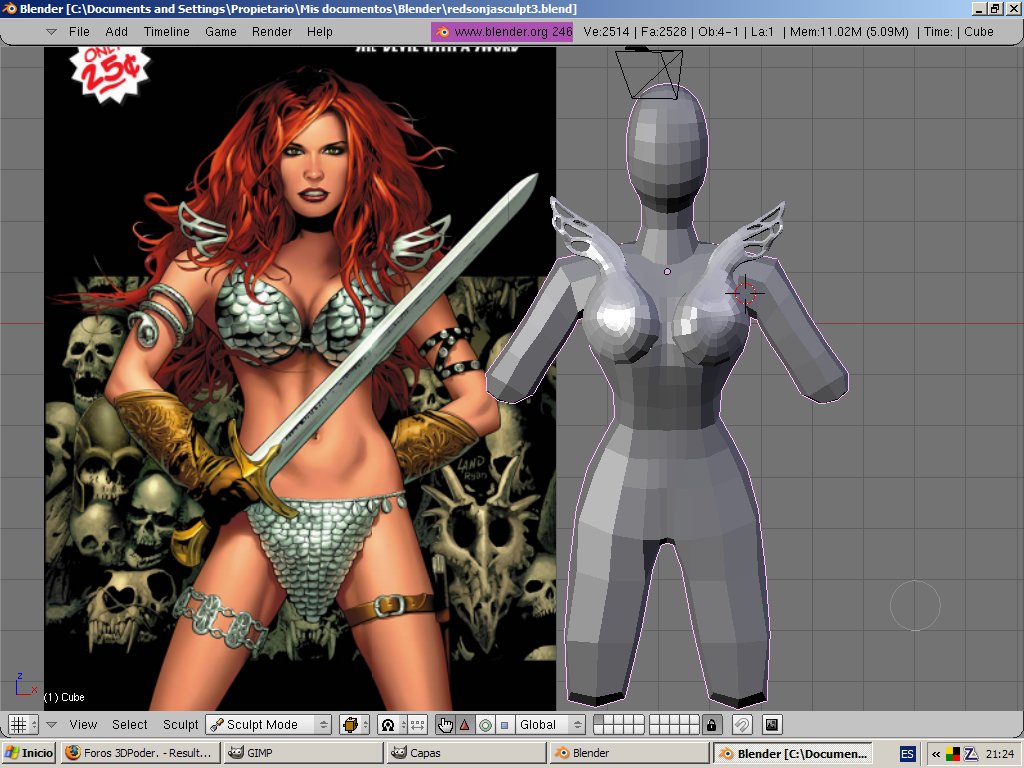Screen dimensions: 1024x768
Task: Click the Mem:11.02M memory status text
Action: coord(849,31)
